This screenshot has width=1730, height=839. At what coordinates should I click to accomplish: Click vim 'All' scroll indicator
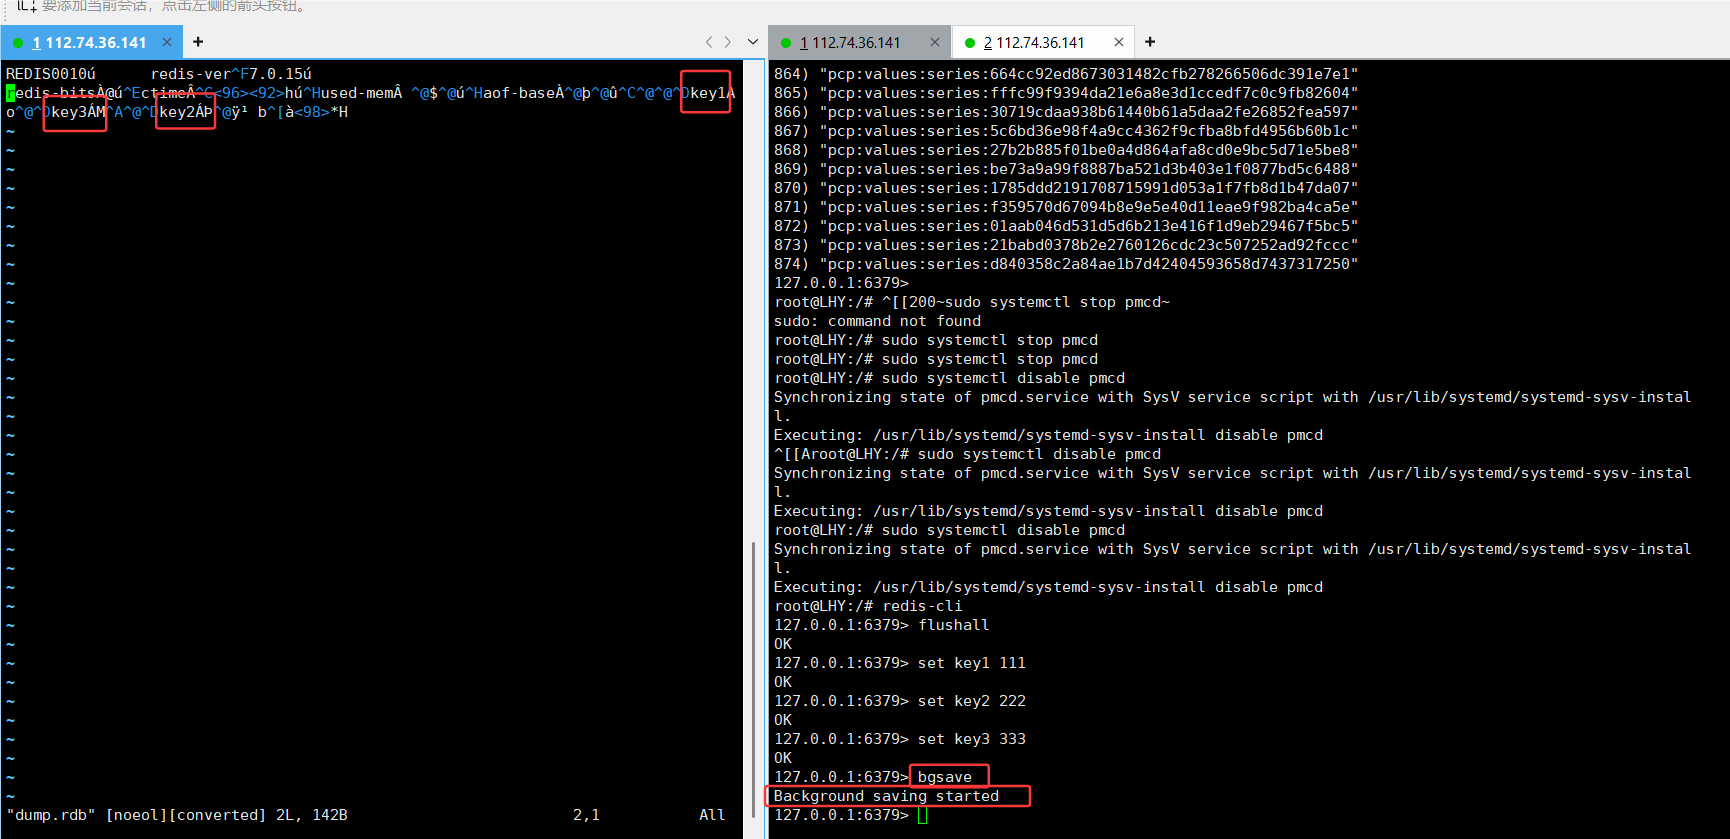(x=712, y=815)
